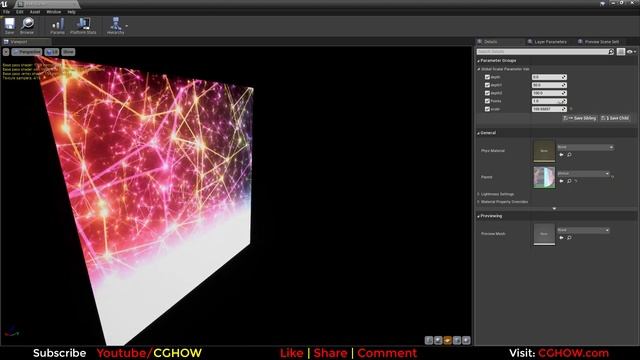This screenshot has width=640, height=360.
Task: Click the Phys Material thumbnail
Action: (544, 151)
